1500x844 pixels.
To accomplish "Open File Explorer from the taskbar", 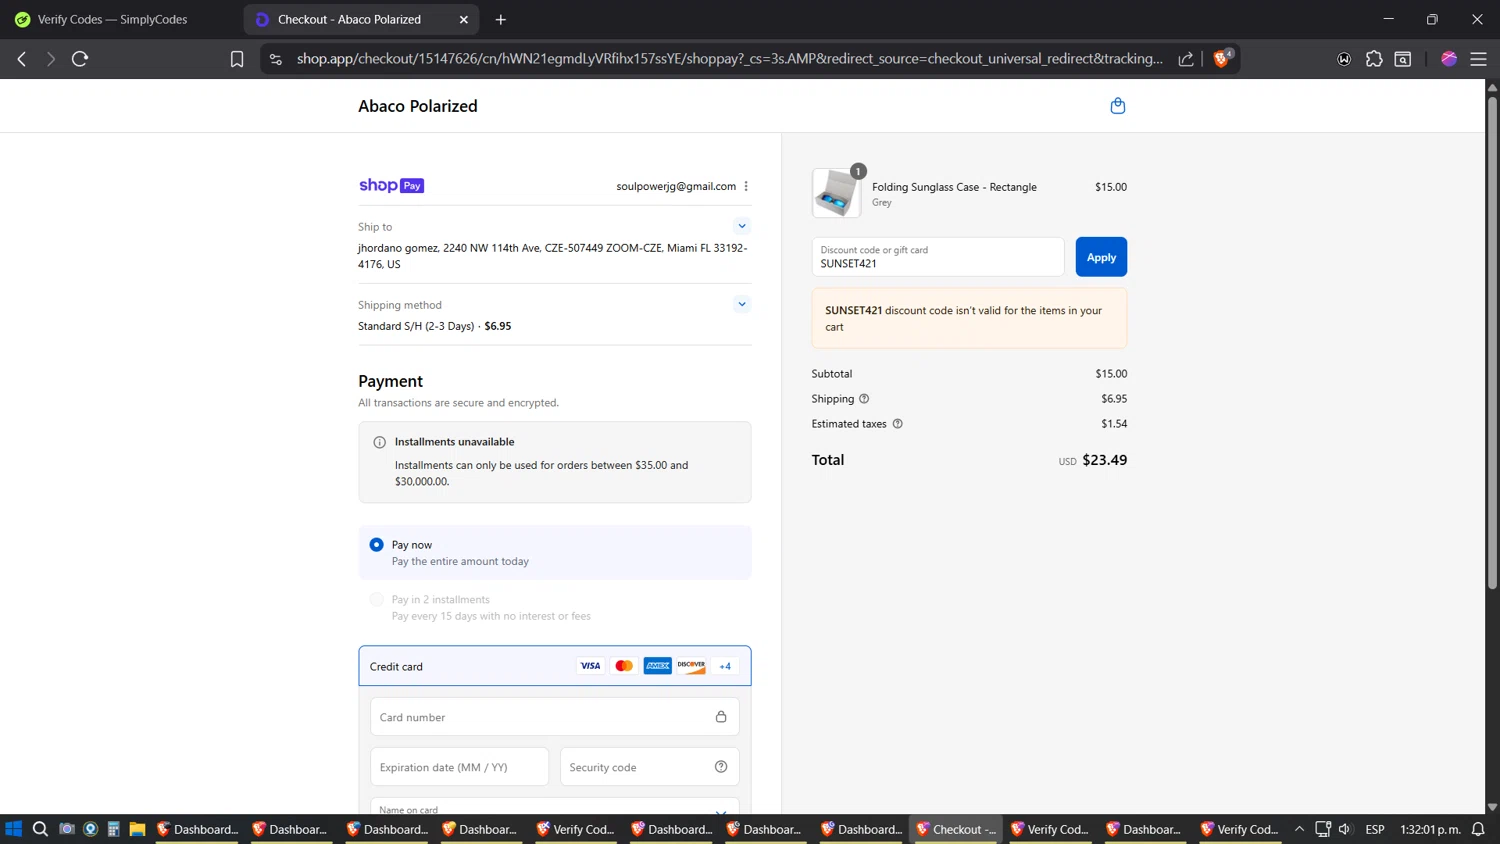I will click(x=137, y=829).
